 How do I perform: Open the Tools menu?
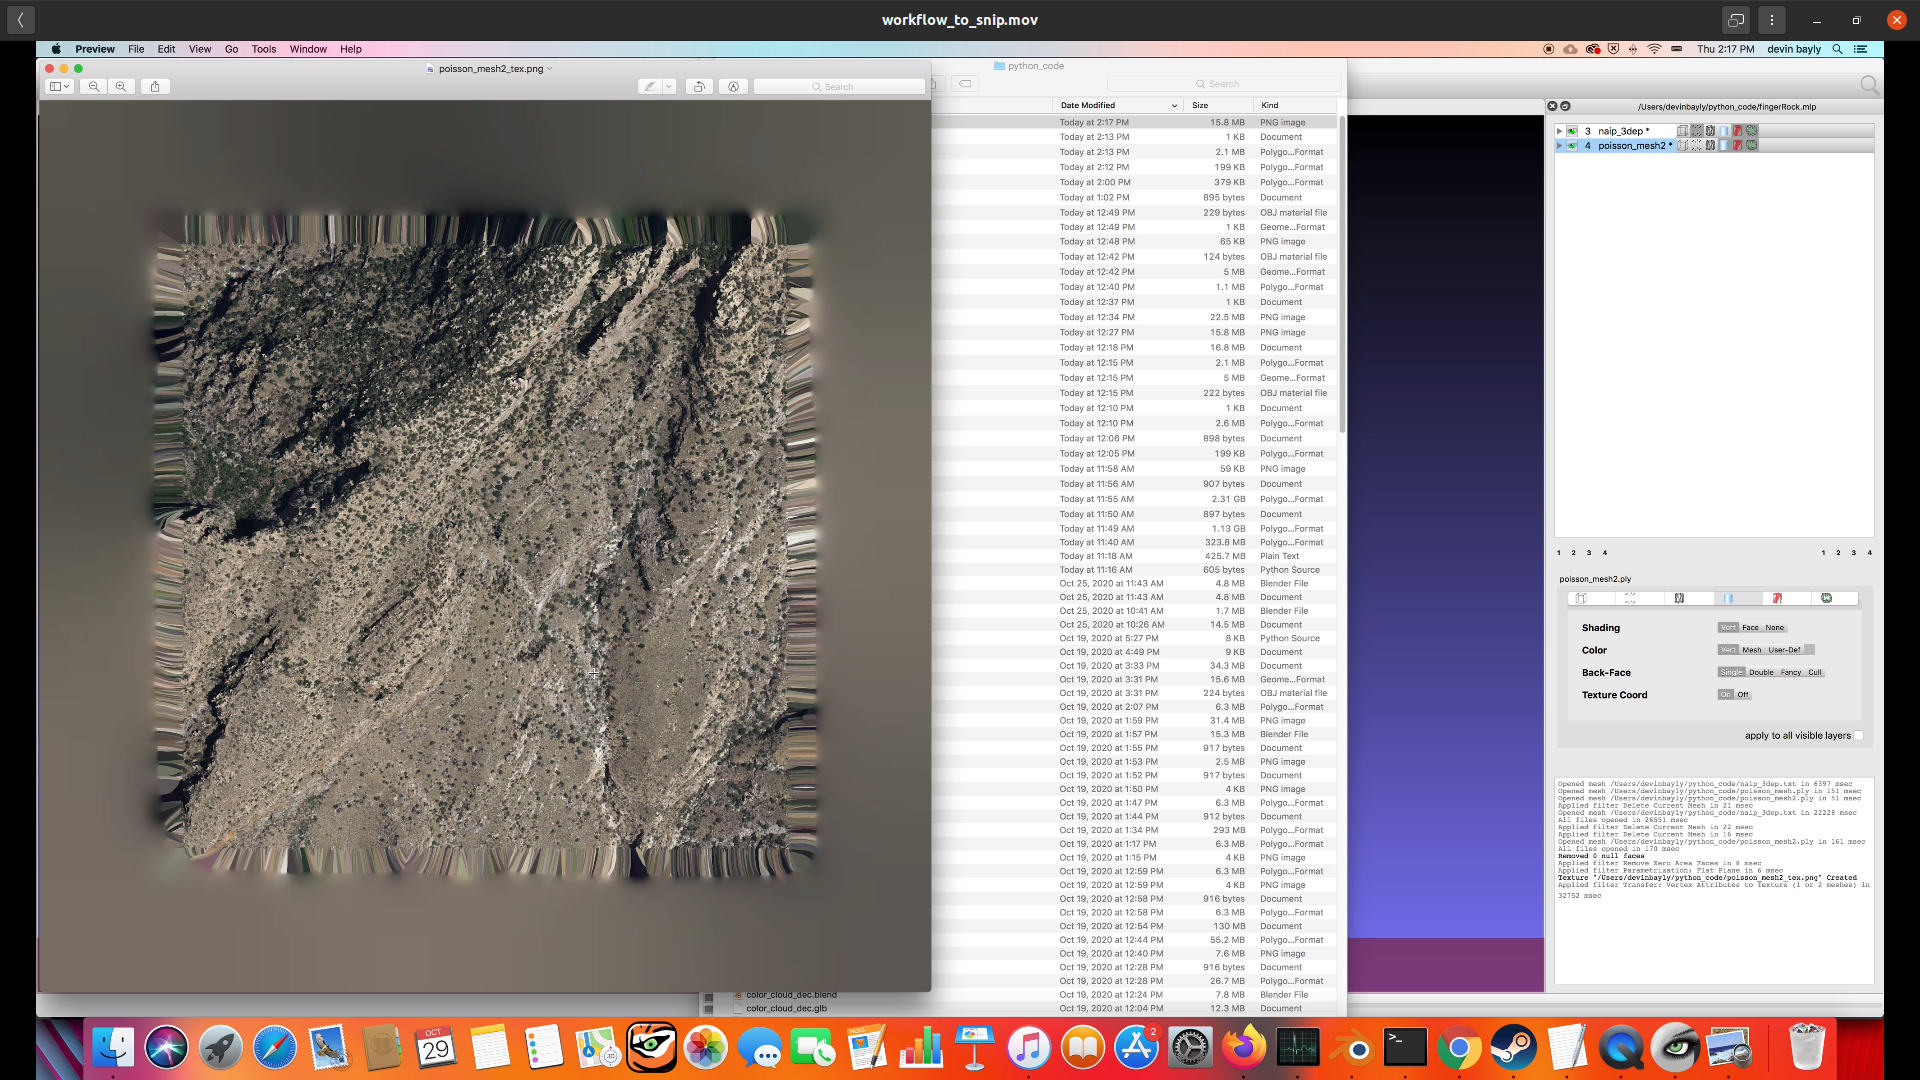point(264,49)
